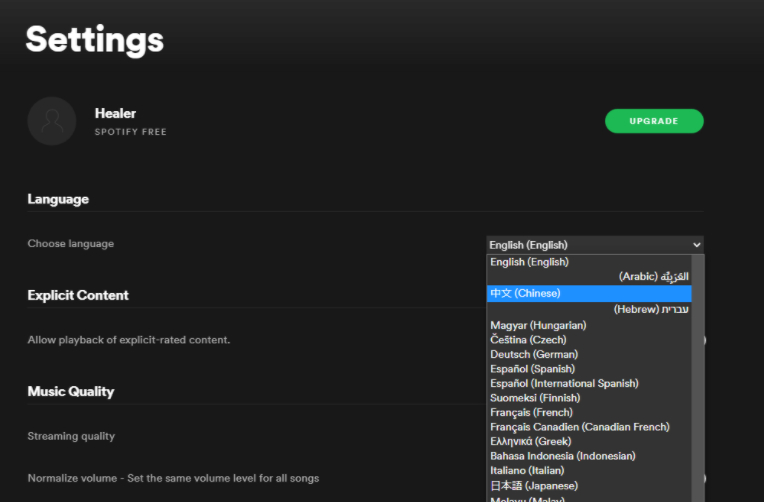Select Français Canadien (Canadian French)

pos(580,427)
